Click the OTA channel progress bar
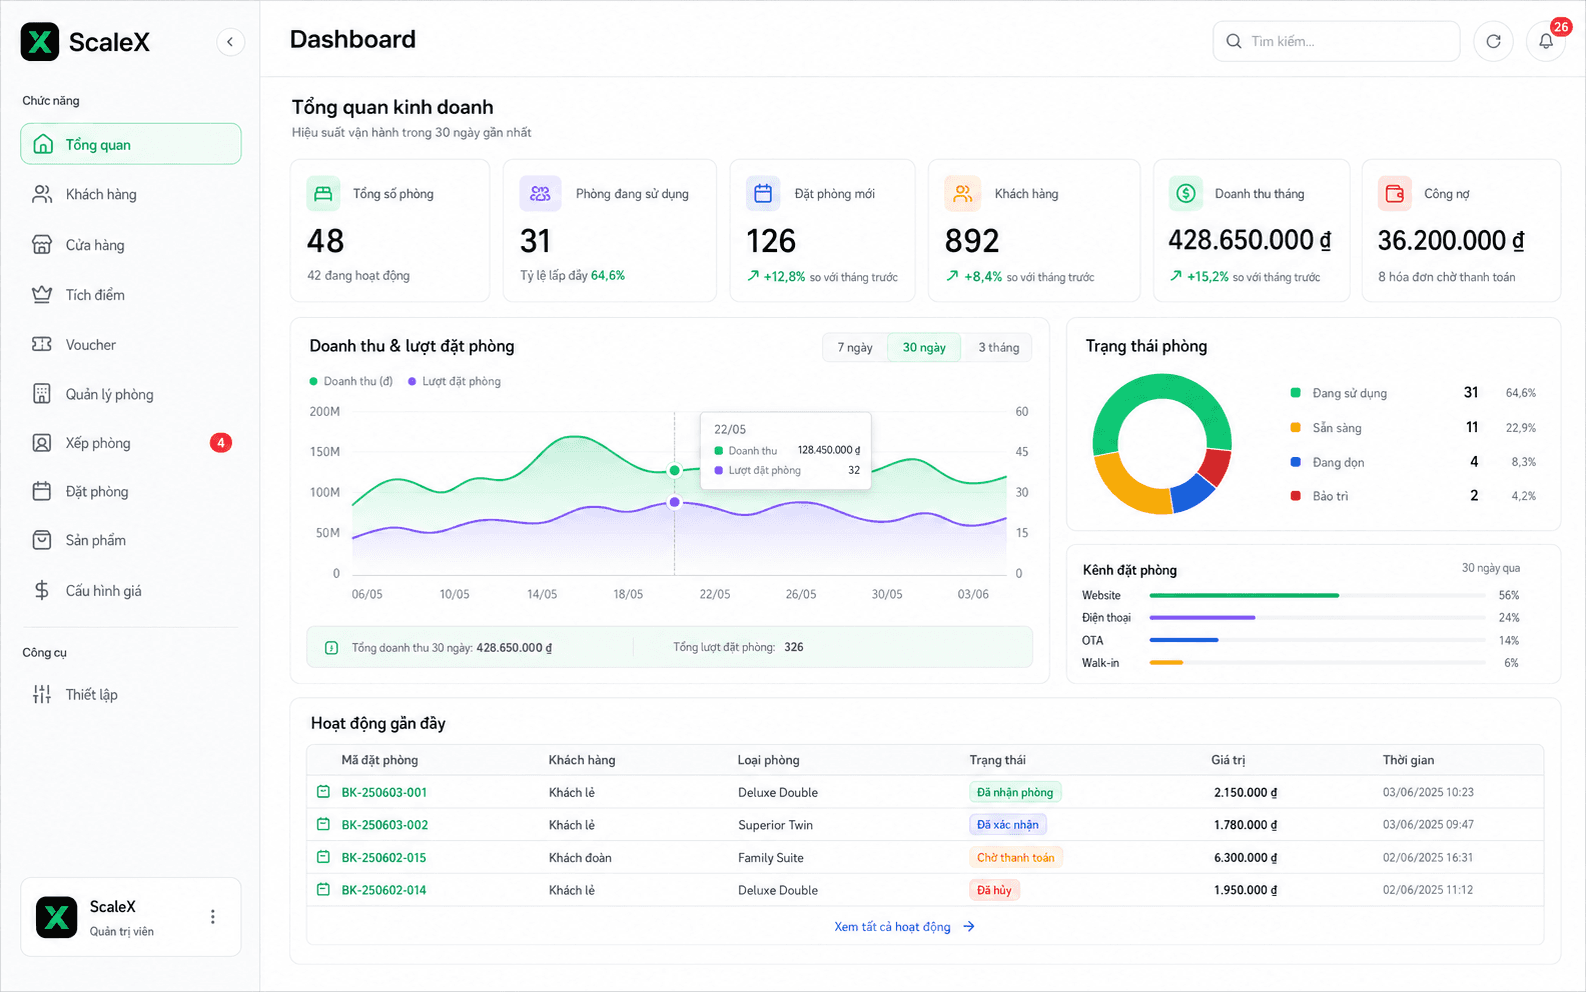This screenshot has width=1586, height=992. (x=1317, y=640)
